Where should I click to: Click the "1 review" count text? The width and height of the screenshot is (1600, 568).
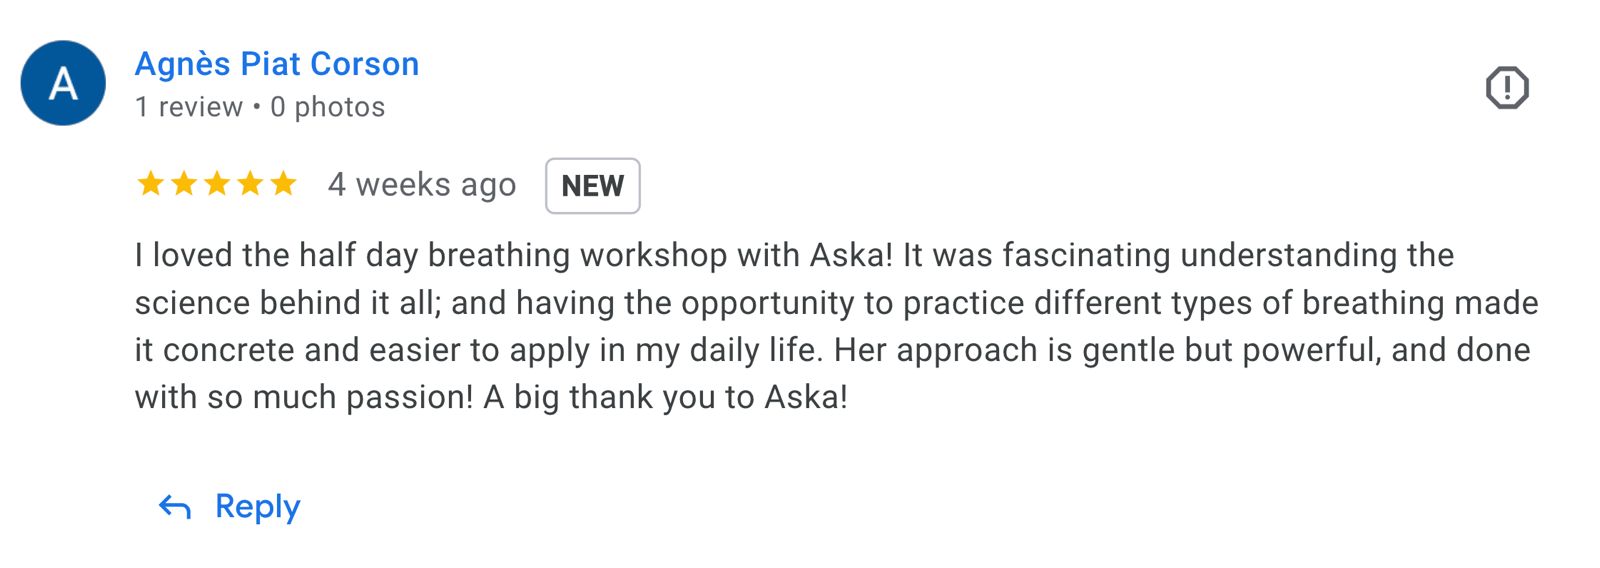[189, 107]
